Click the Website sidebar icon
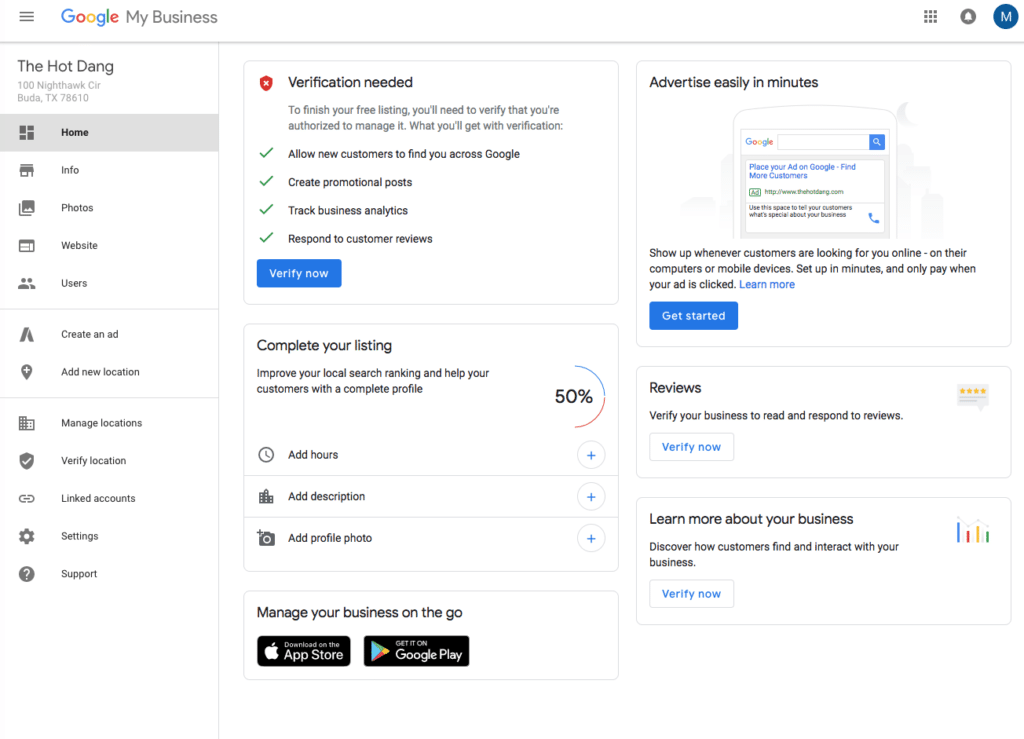 tap(27, 245)
